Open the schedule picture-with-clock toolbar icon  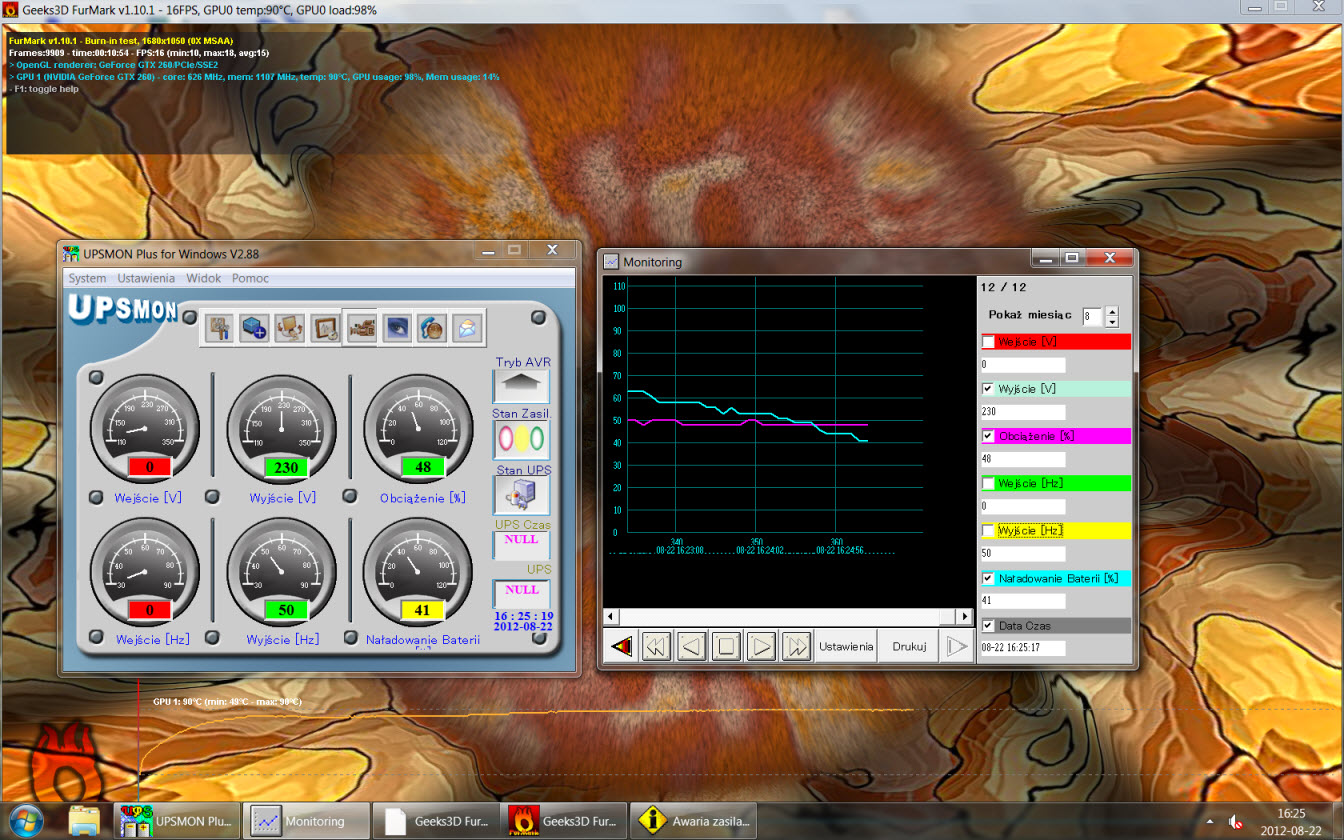[325, 327]
